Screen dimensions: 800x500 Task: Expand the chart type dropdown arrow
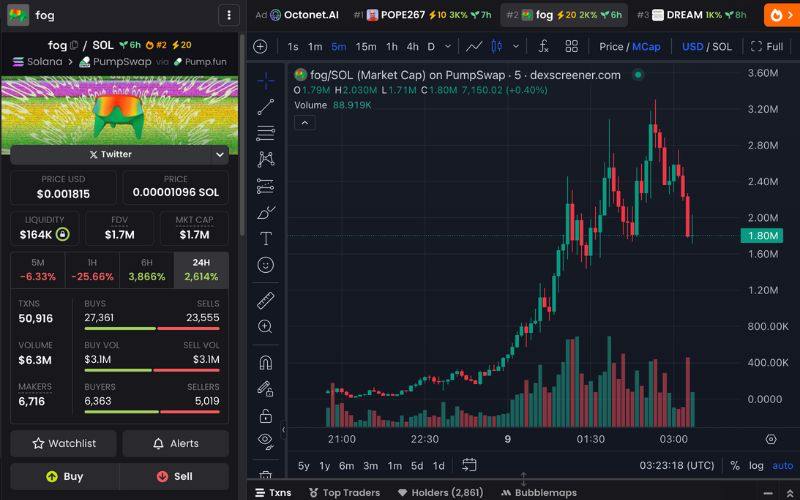pyautogui.click(x=516, y=46)
